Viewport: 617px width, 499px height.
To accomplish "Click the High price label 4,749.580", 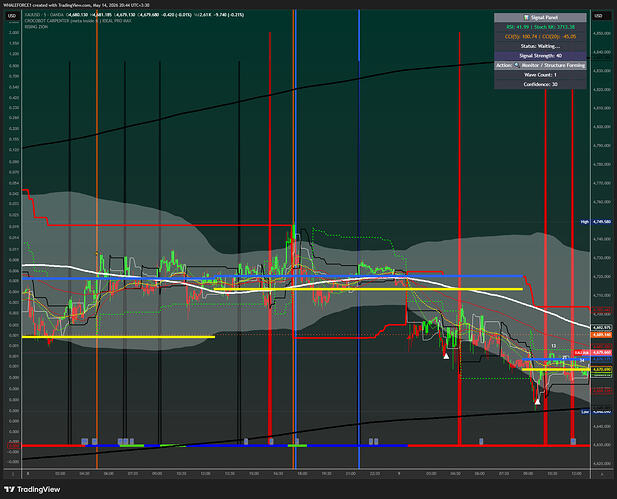I will coord(602,222).
